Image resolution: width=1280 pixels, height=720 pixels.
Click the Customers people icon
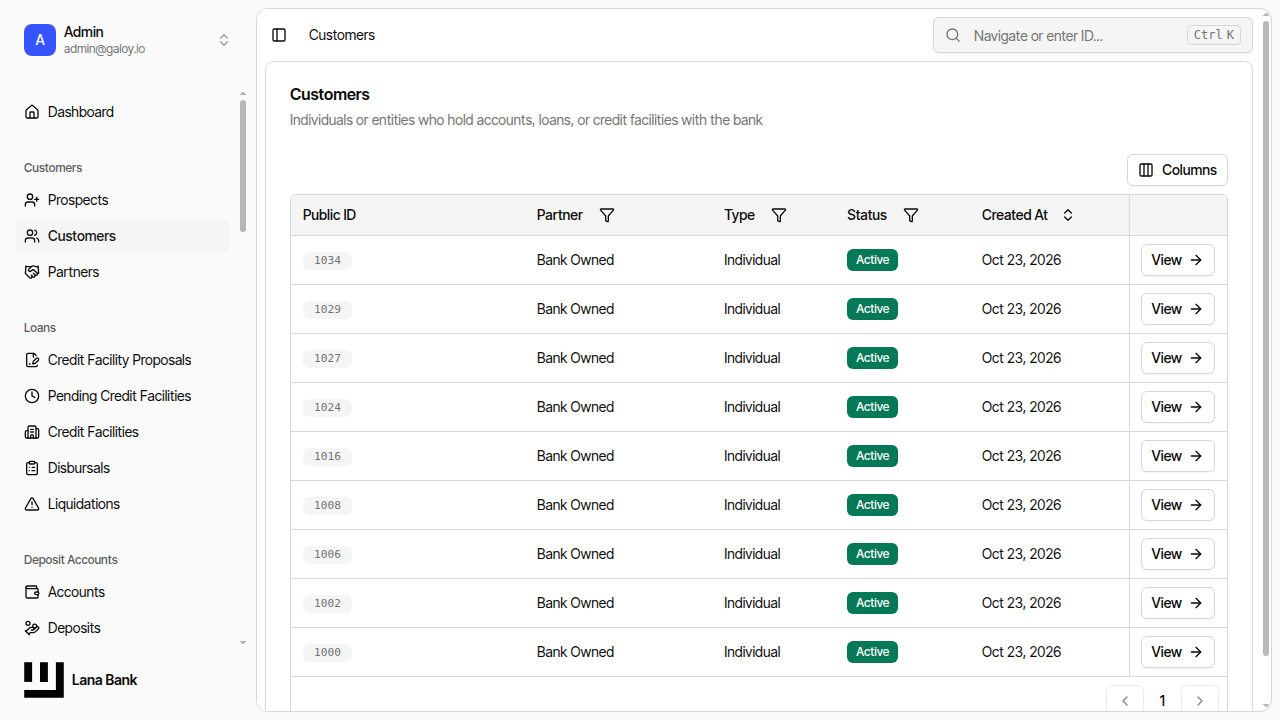coord(32,236)
